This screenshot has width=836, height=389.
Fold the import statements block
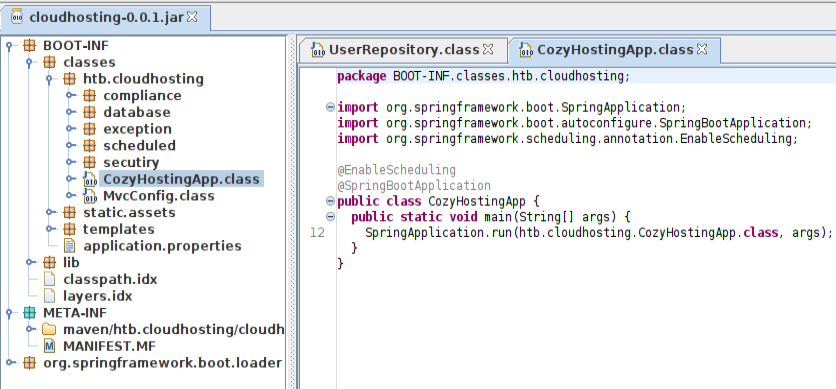click(330, 107)
